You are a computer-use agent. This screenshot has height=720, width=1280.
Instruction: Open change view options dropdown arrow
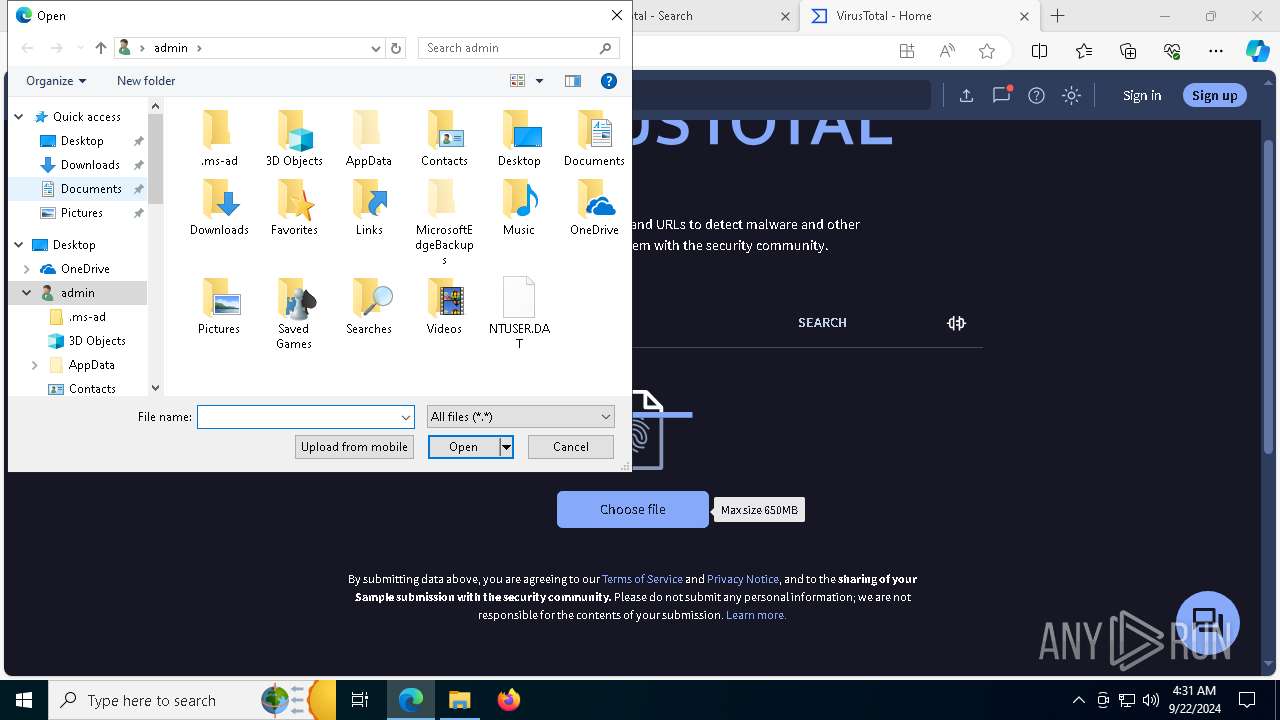coord(539,81)
